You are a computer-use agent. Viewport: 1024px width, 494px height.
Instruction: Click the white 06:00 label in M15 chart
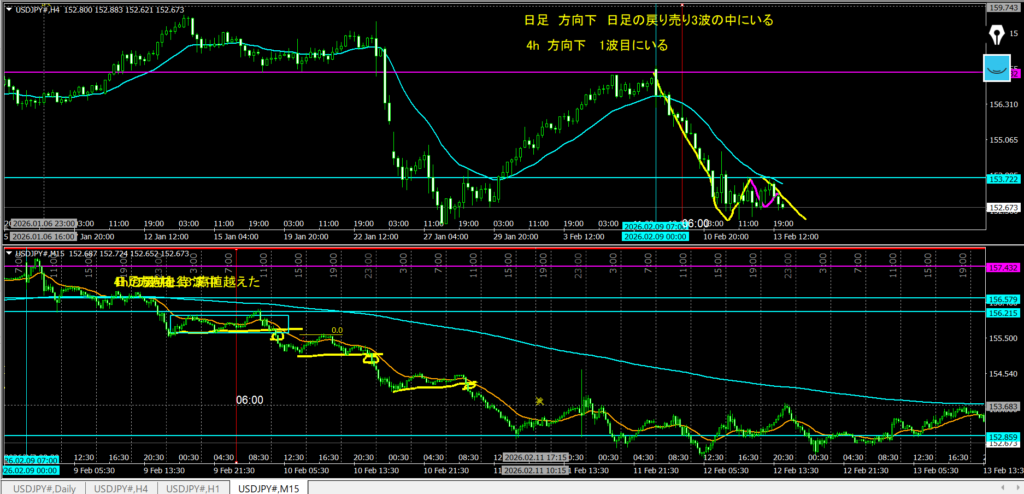249,399
